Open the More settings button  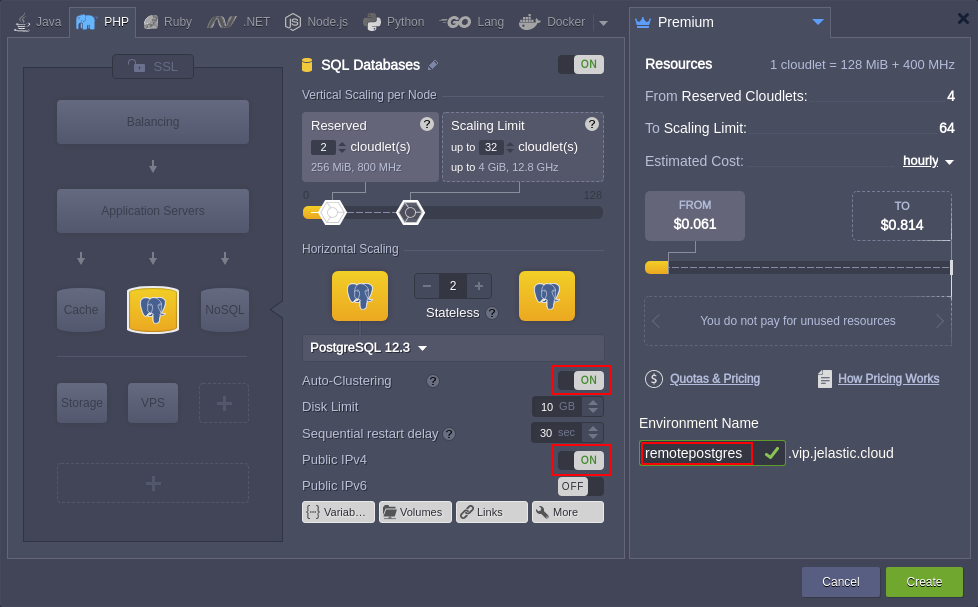[568, 512]
